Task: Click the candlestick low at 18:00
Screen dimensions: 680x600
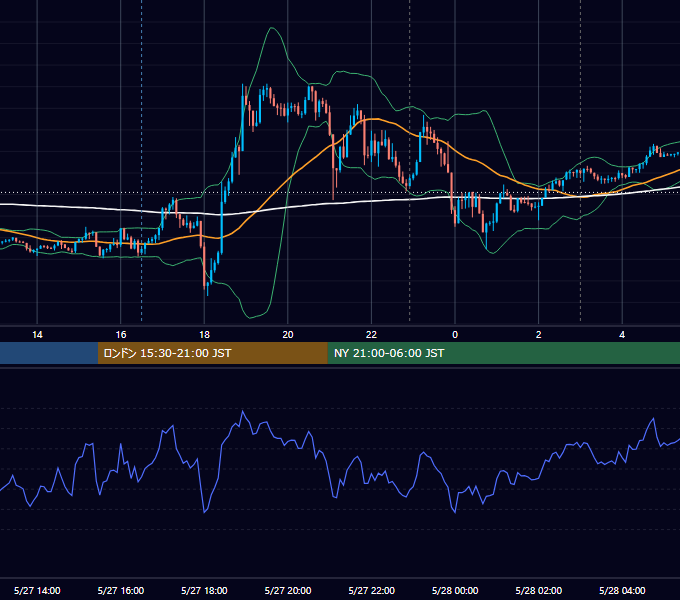Action: click(207, 293)
